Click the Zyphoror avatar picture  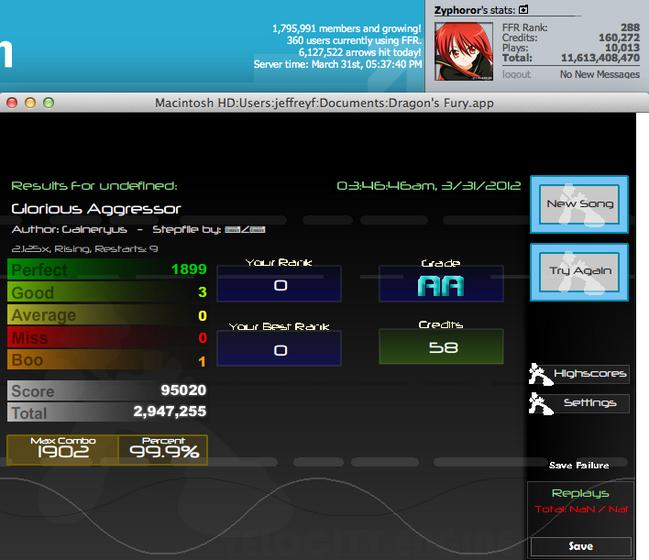[464, 51]
